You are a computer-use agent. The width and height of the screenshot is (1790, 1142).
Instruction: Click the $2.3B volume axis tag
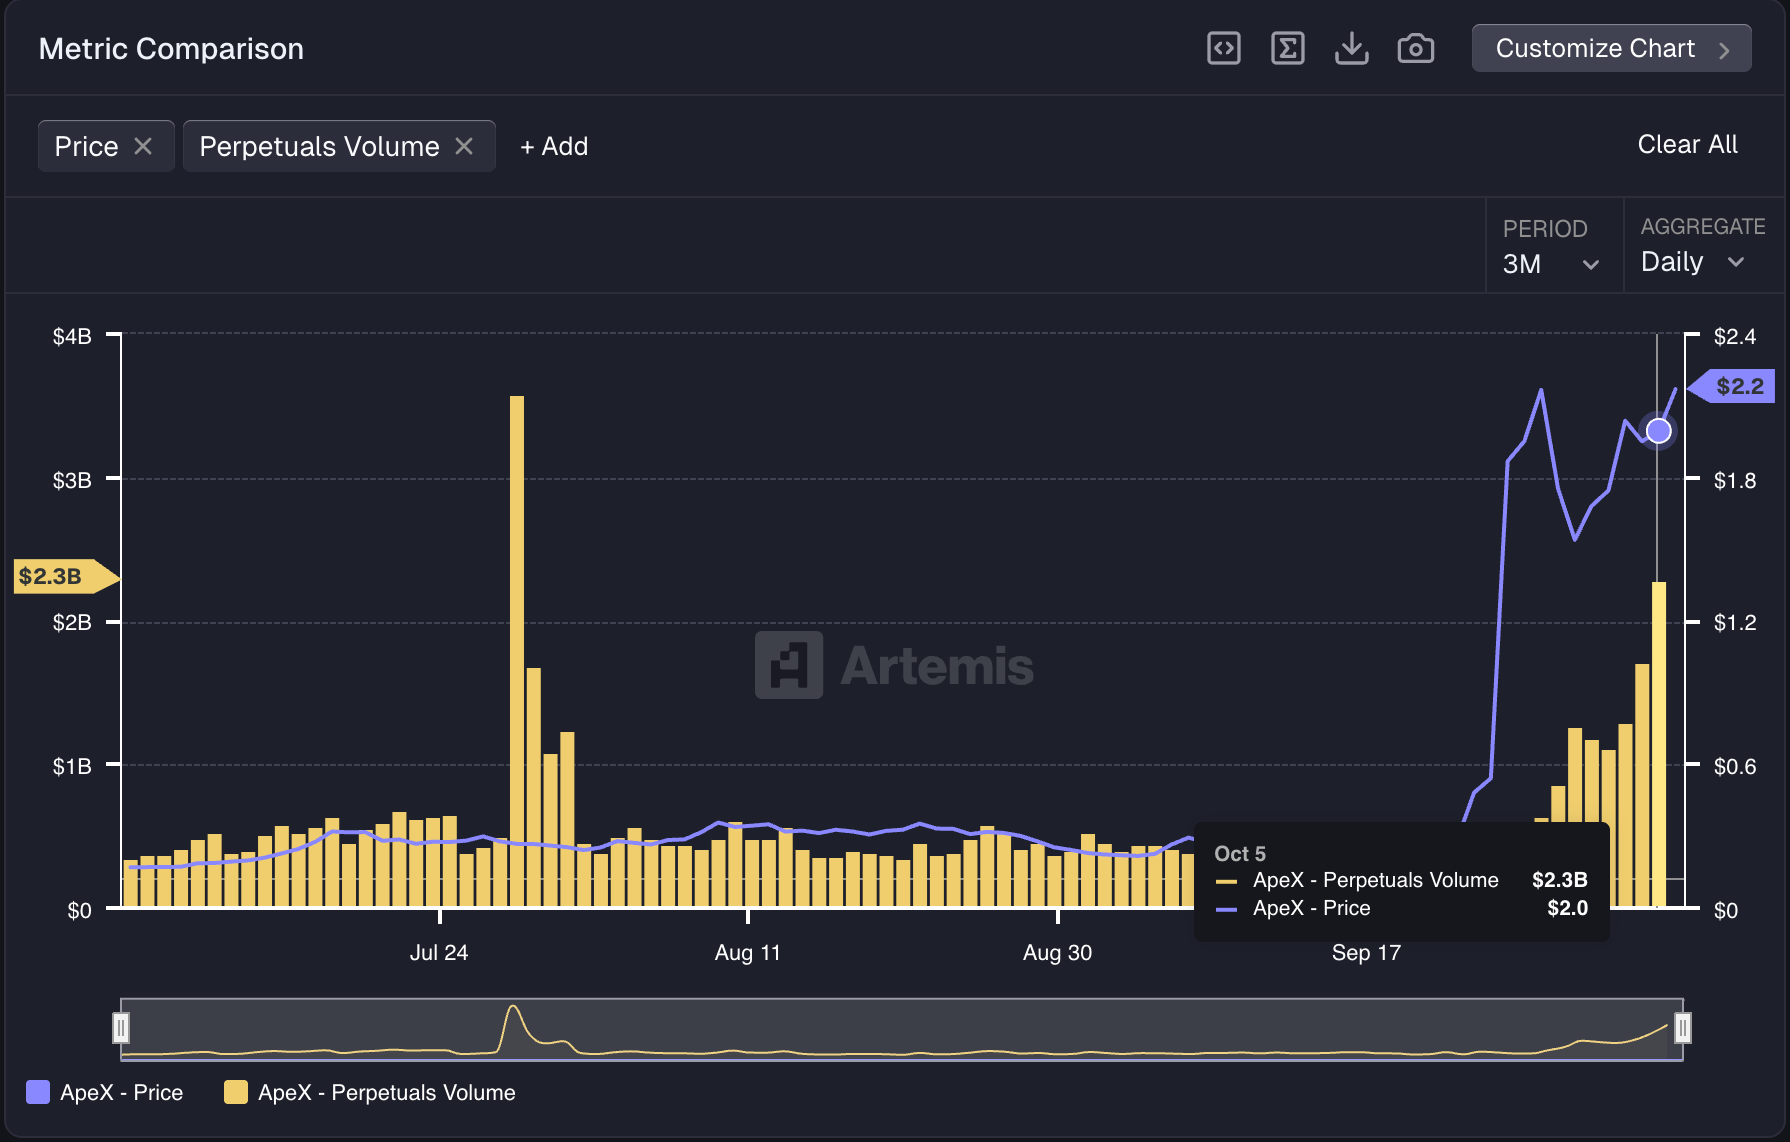[66, 576]
